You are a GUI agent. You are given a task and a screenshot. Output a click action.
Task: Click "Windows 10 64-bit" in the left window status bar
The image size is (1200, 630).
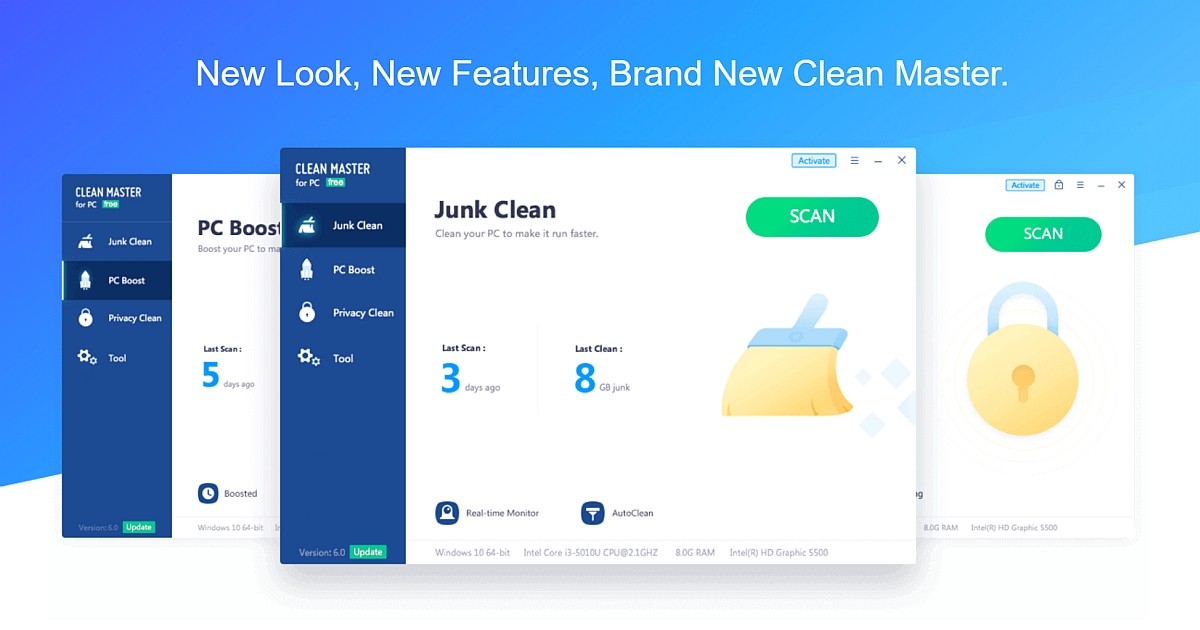230,527
